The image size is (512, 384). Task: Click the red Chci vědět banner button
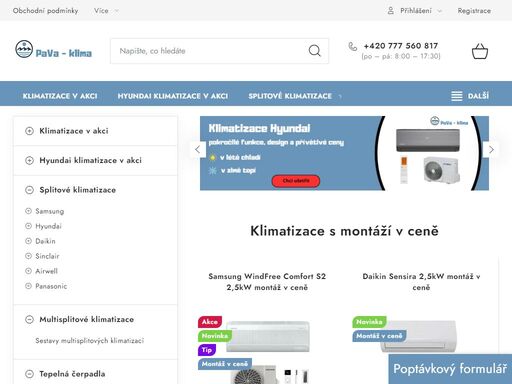[296, 181]
